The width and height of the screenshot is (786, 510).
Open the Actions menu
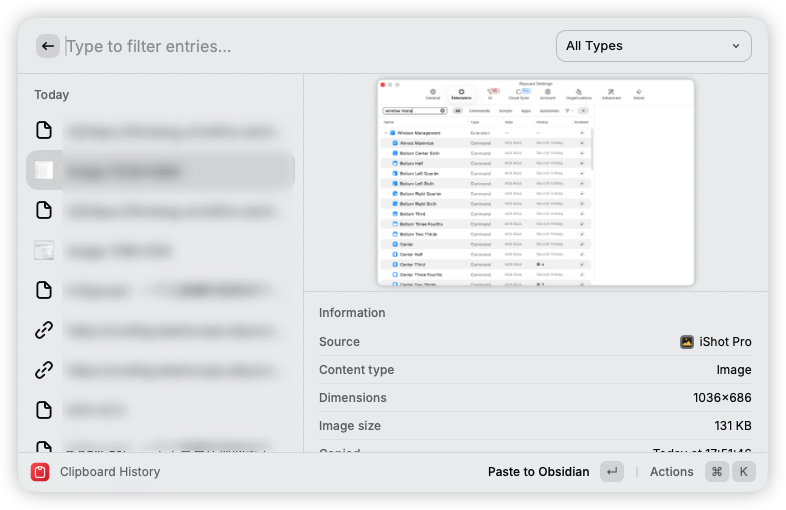[x=671, y=472]
